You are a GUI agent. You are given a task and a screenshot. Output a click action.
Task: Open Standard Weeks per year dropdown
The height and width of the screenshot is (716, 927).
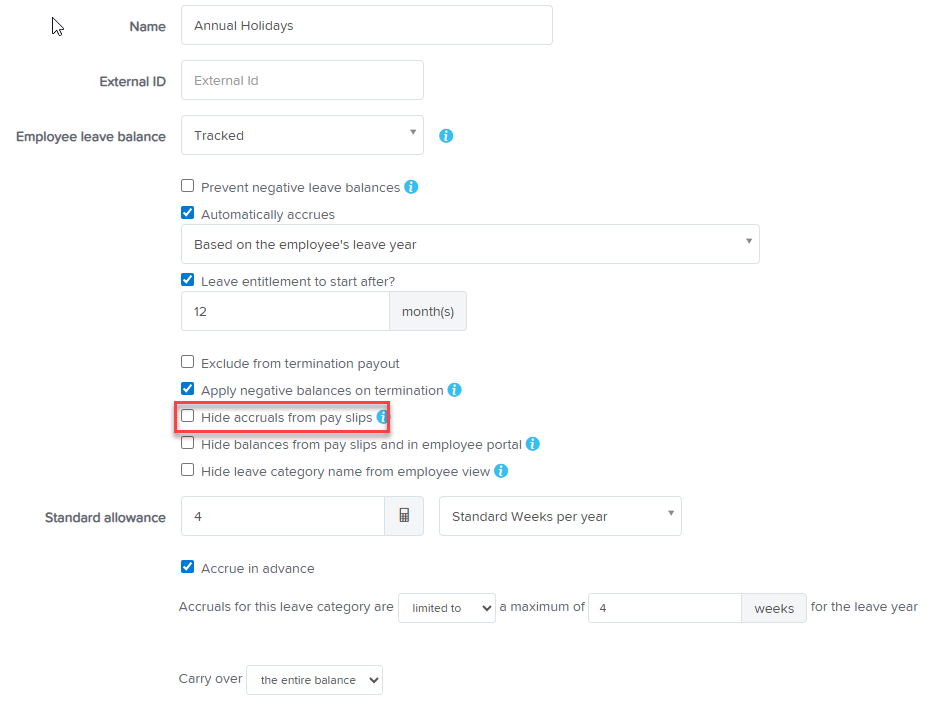pos(560,516)
